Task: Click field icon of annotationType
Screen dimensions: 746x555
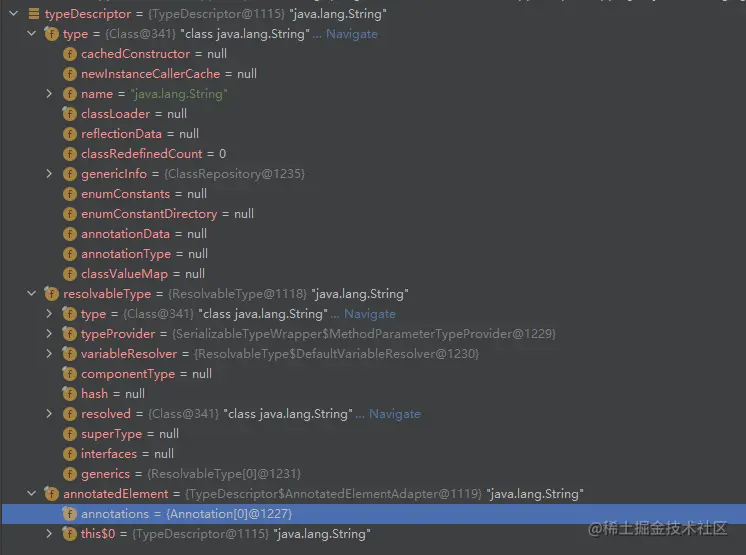Action: click(x=69, y=253)
